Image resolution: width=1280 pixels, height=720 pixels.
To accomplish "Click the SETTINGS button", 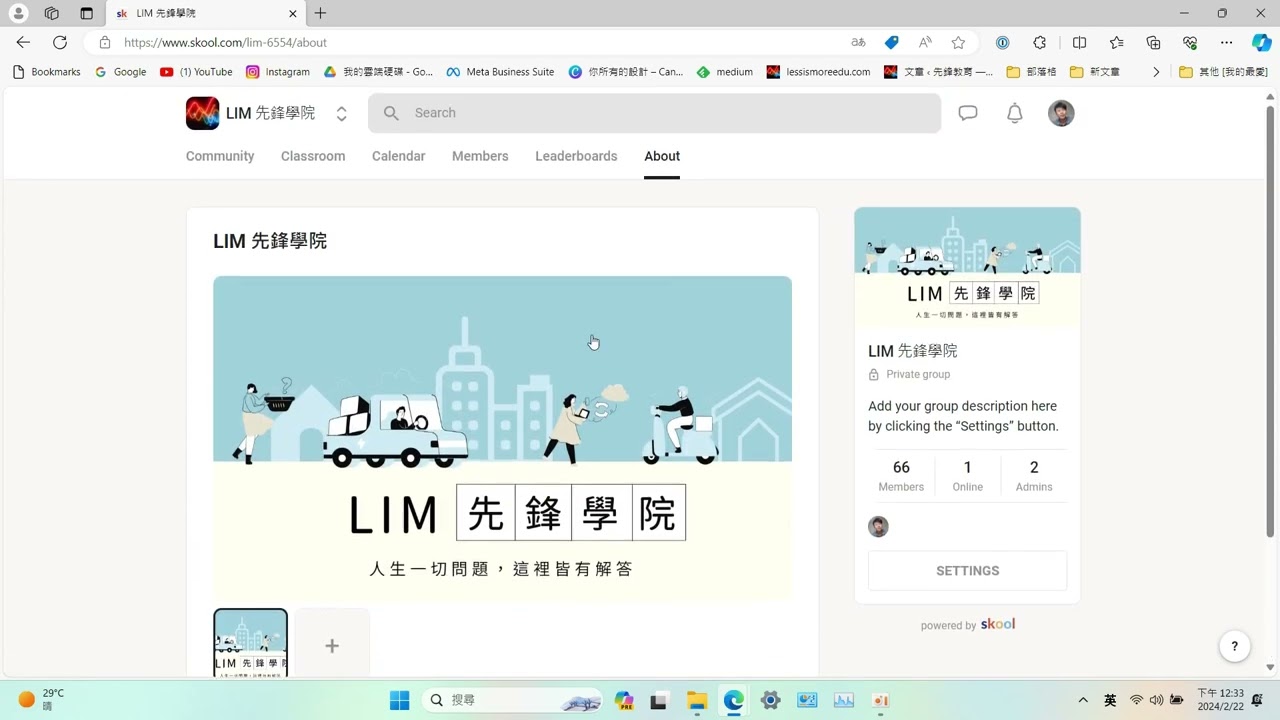I will (x=967, y=571).
